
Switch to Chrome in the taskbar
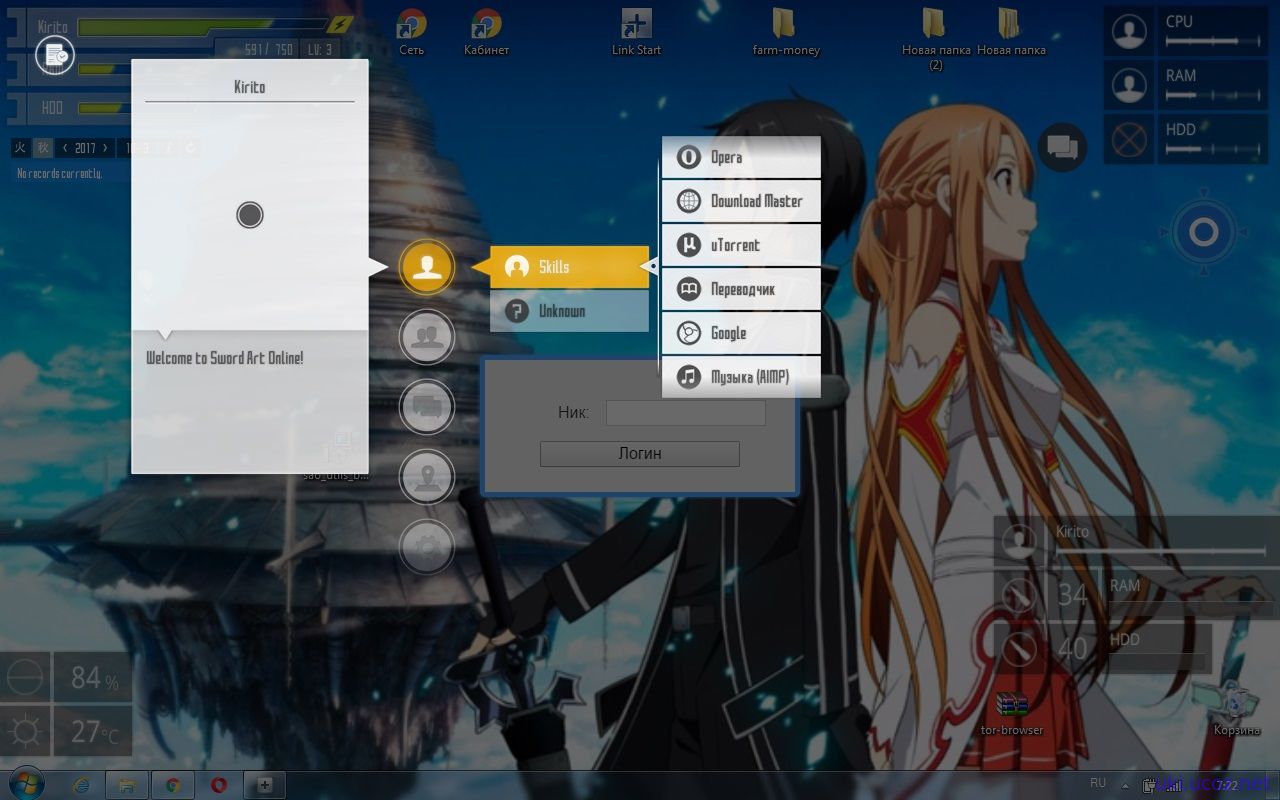[x=173, y=785]
